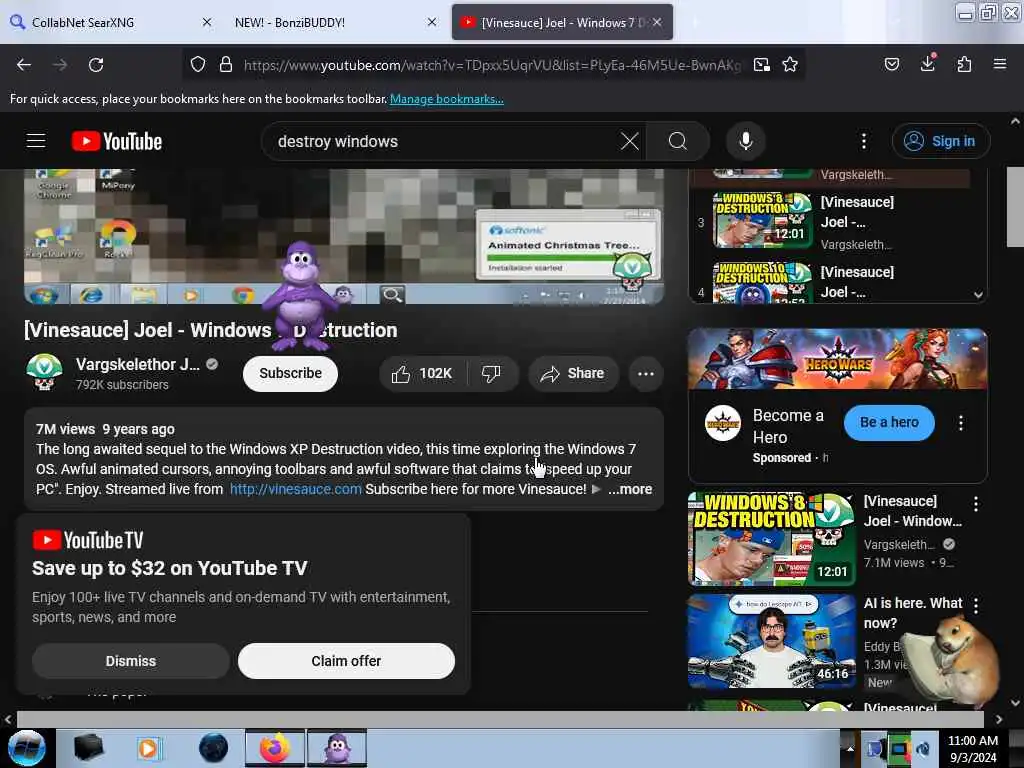Open options for the Hero Wars ad

tap(961, 423)
